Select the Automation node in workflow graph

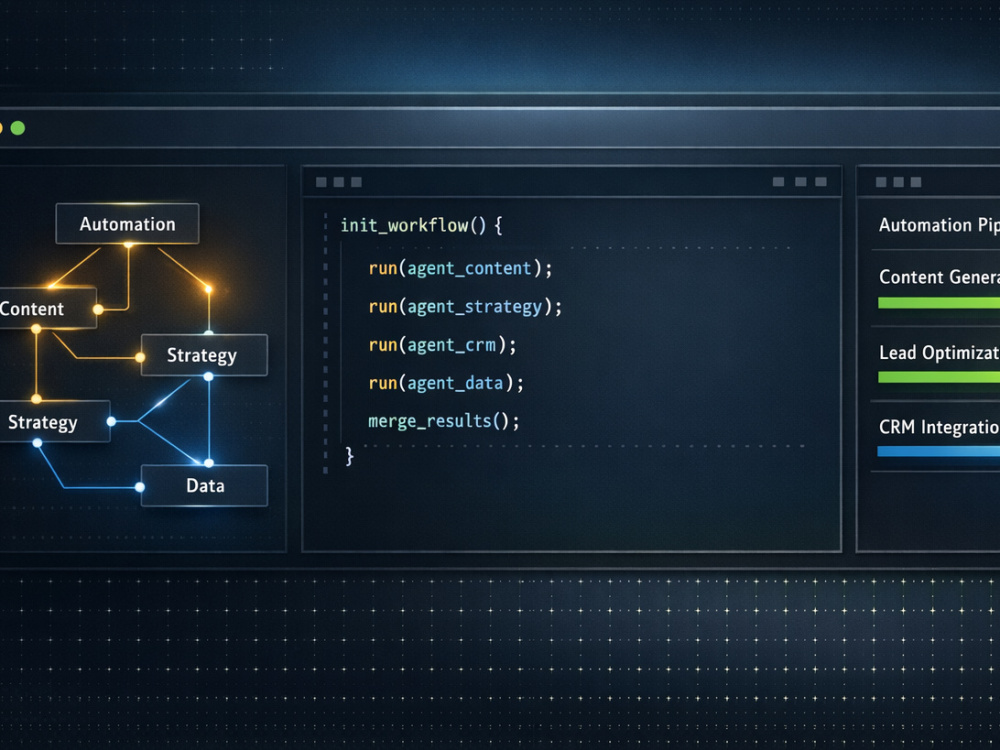tap(128, 224)
